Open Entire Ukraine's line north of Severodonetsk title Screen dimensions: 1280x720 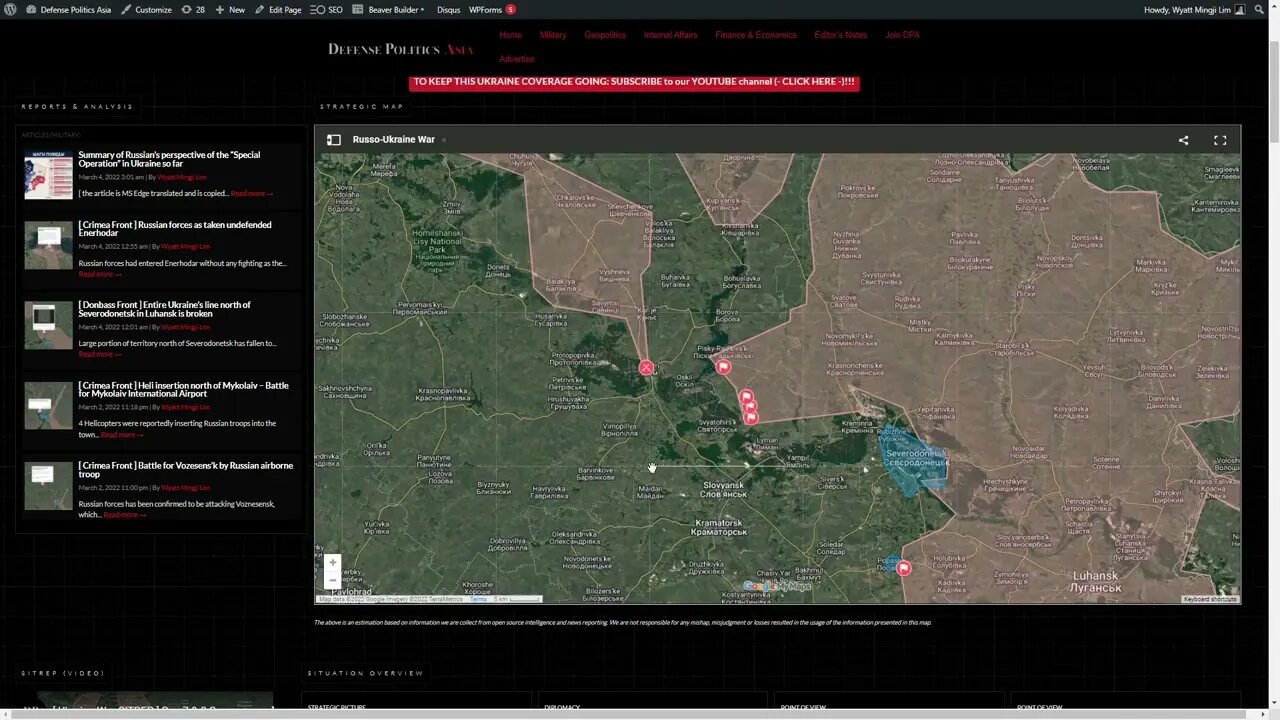click(165, 309)
